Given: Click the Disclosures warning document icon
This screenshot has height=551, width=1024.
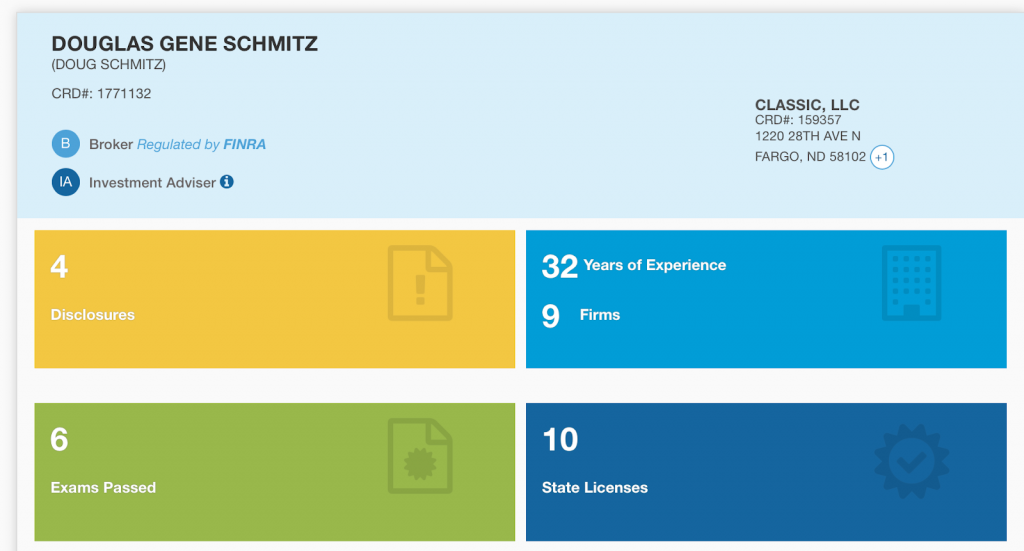Looking at the screenshot, I should click(420, 284).
